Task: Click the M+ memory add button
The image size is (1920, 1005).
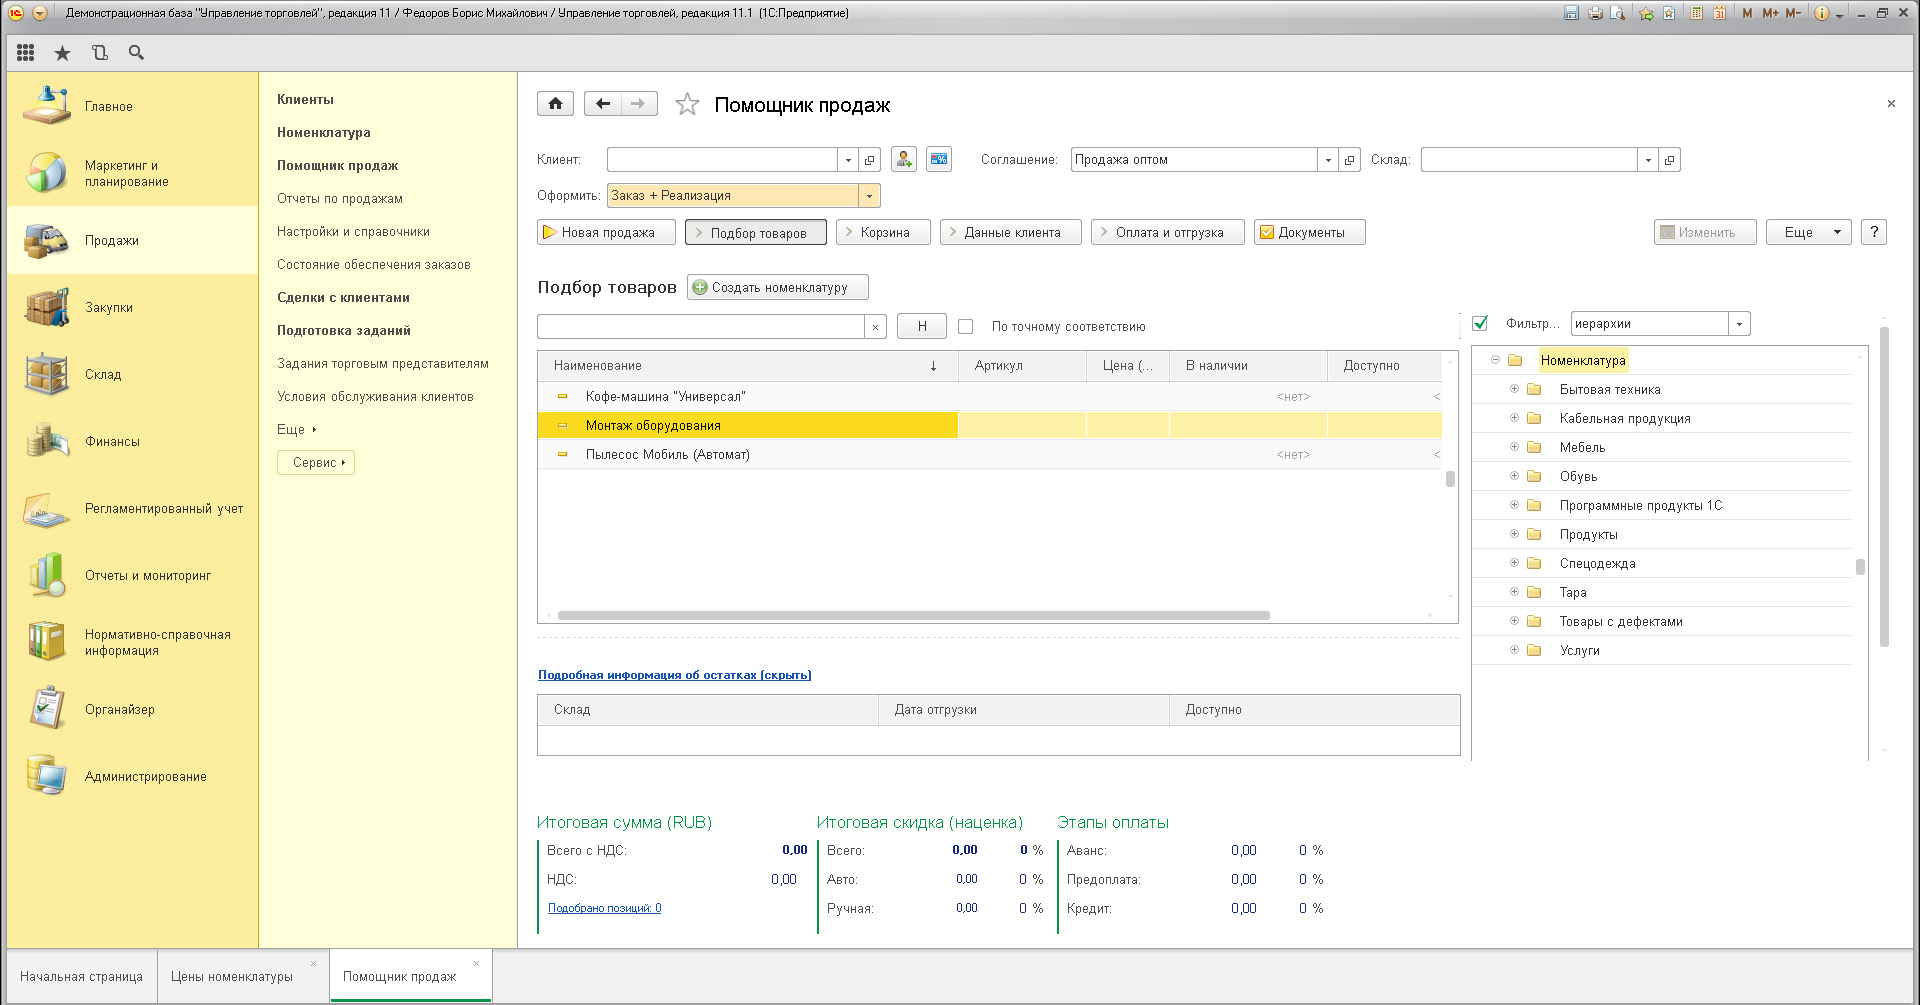Action: [1770, 13]
